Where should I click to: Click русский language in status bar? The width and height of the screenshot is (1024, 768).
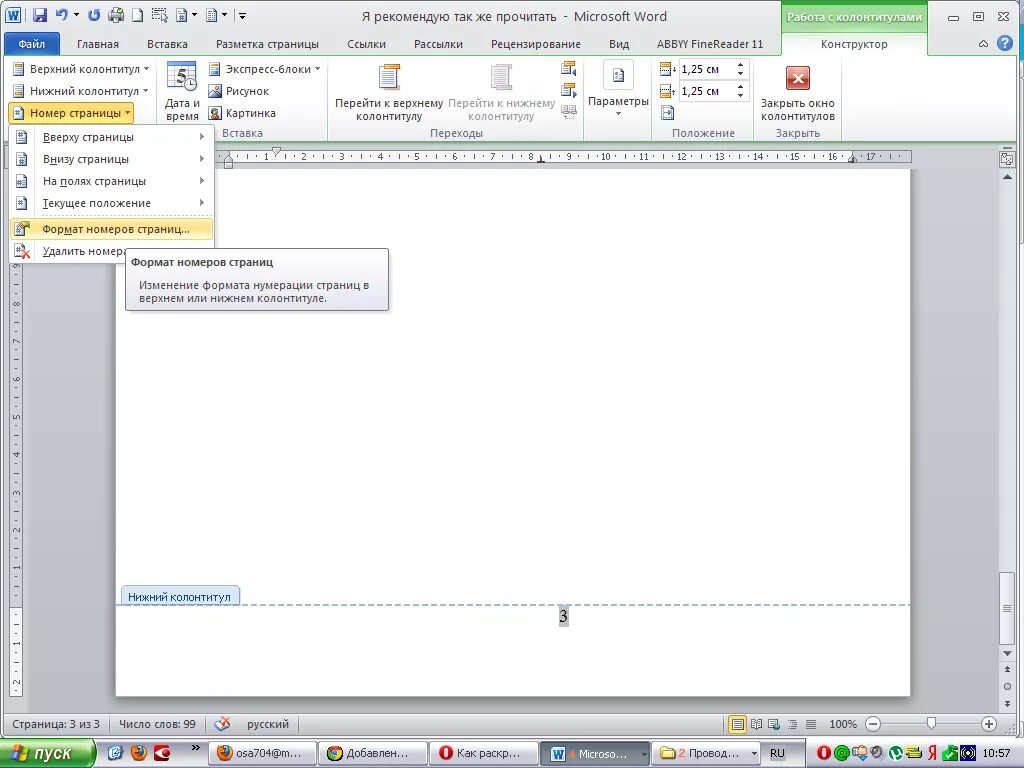coord(268,724)
